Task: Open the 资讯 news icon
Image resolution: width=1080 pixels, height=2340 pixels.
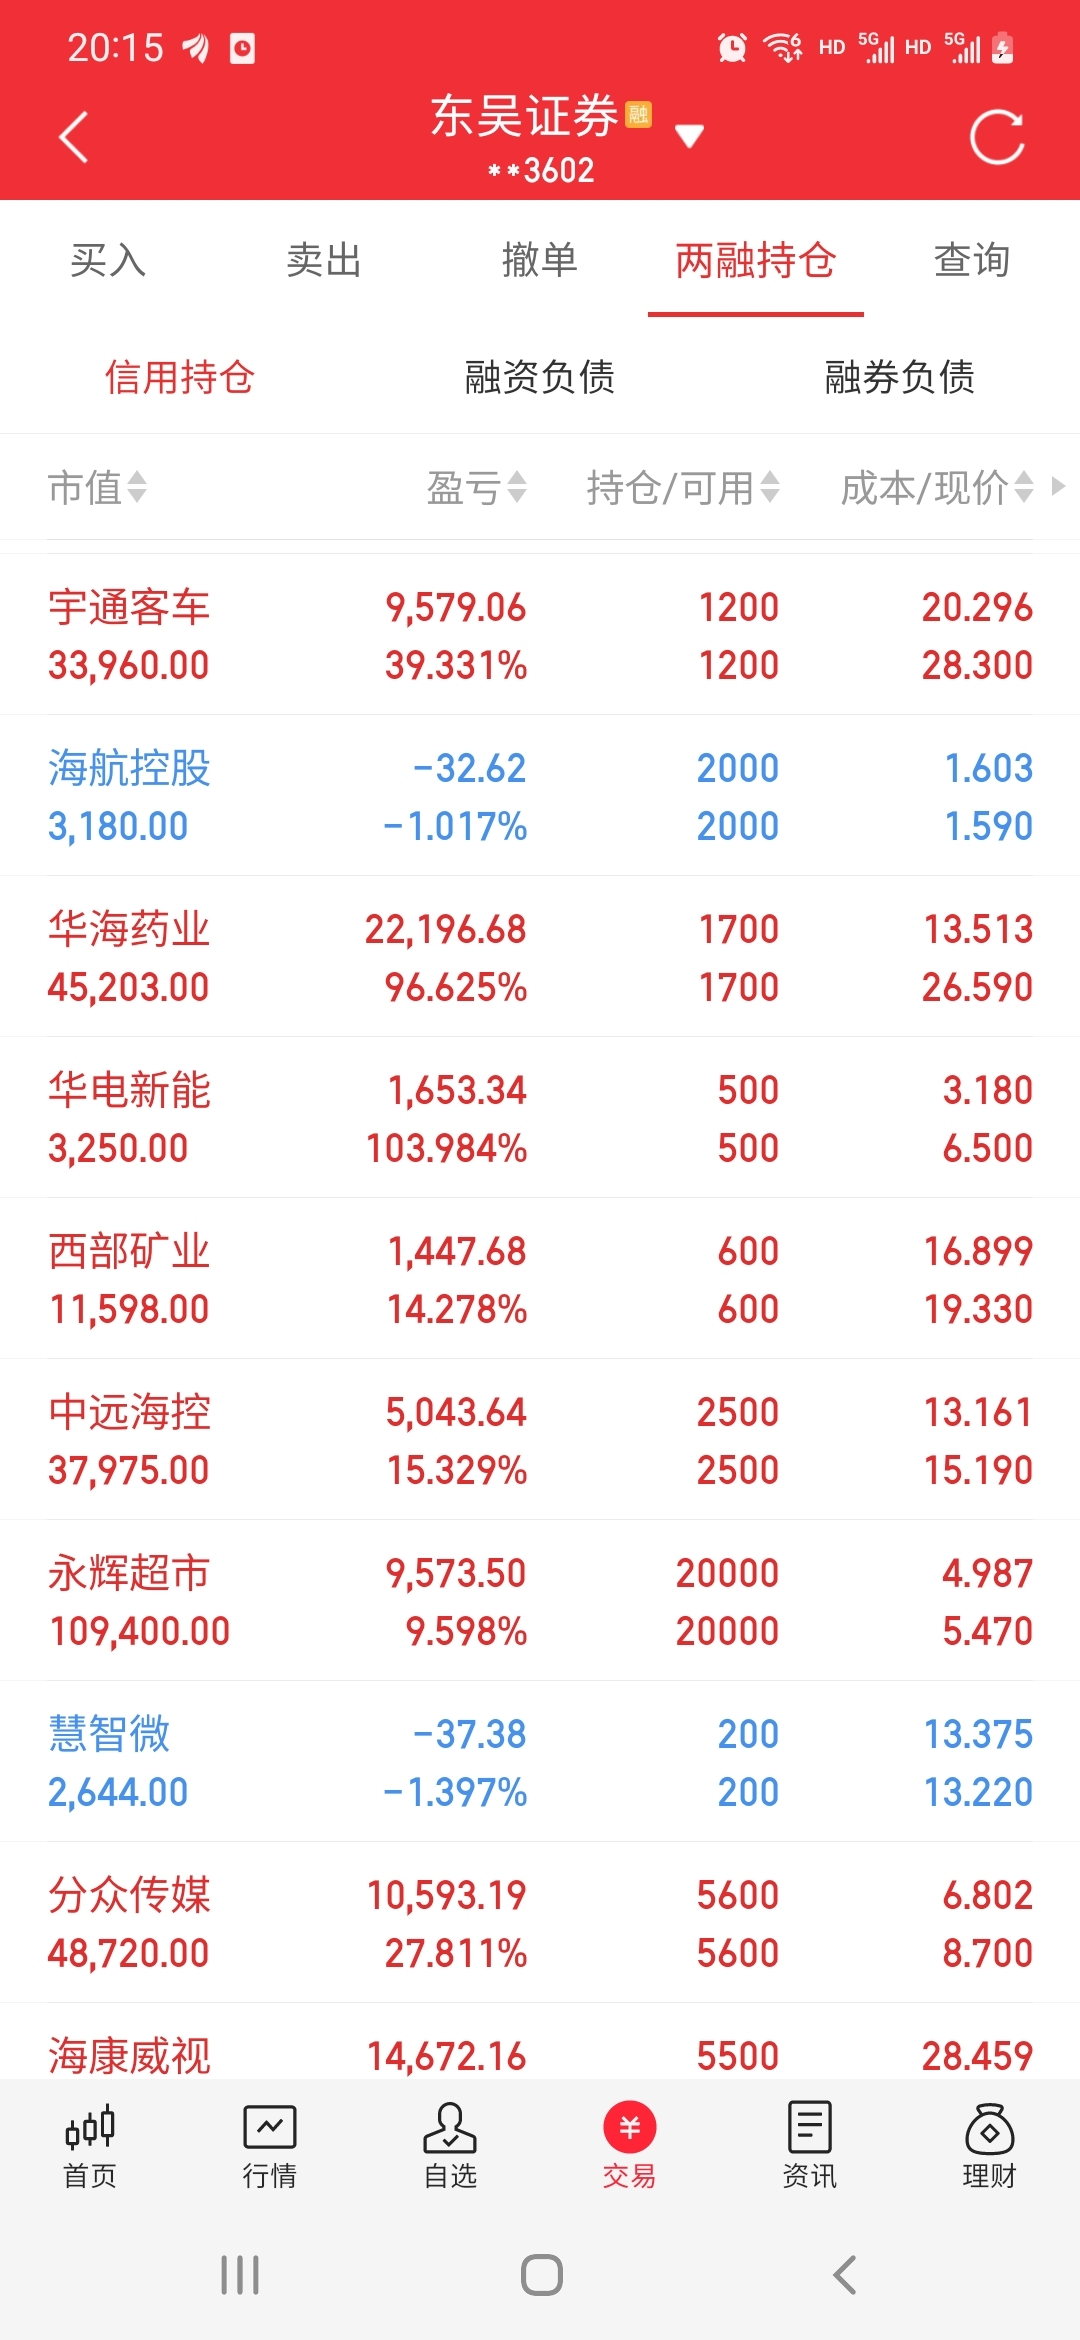Action: 809,2146
